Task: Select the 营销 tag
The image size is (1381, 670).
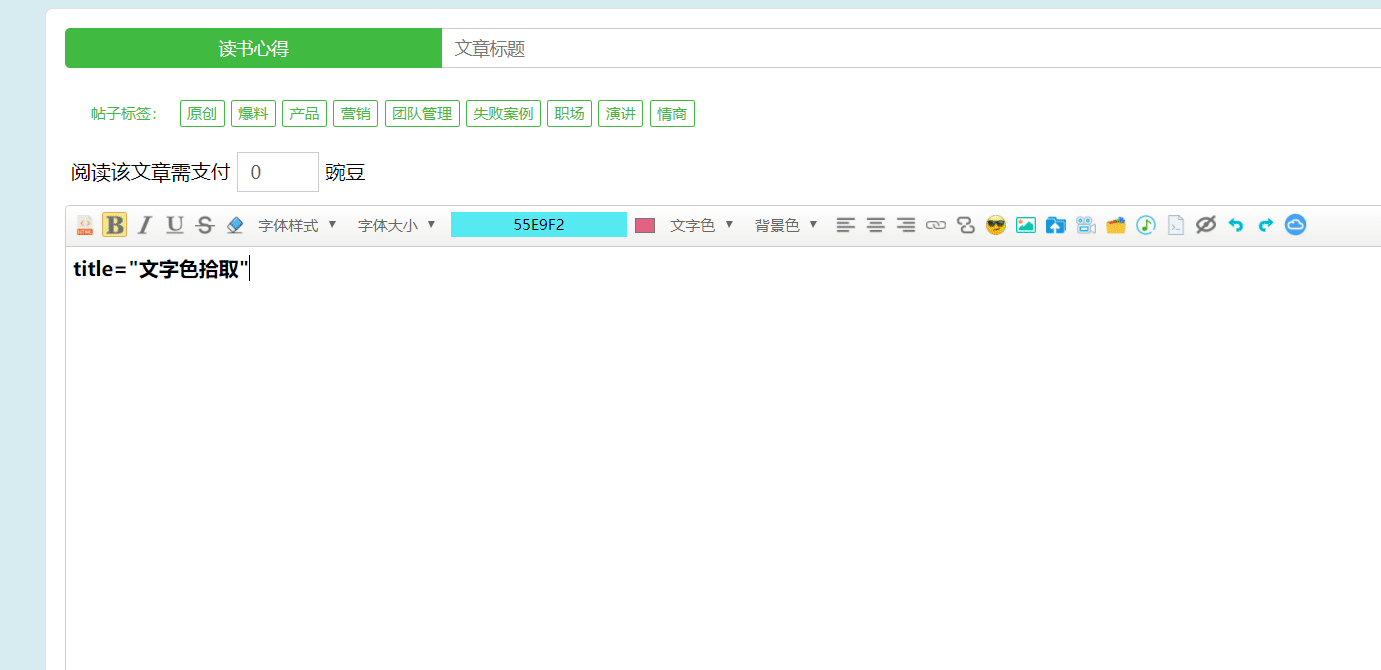Action: tap(356, 114)
